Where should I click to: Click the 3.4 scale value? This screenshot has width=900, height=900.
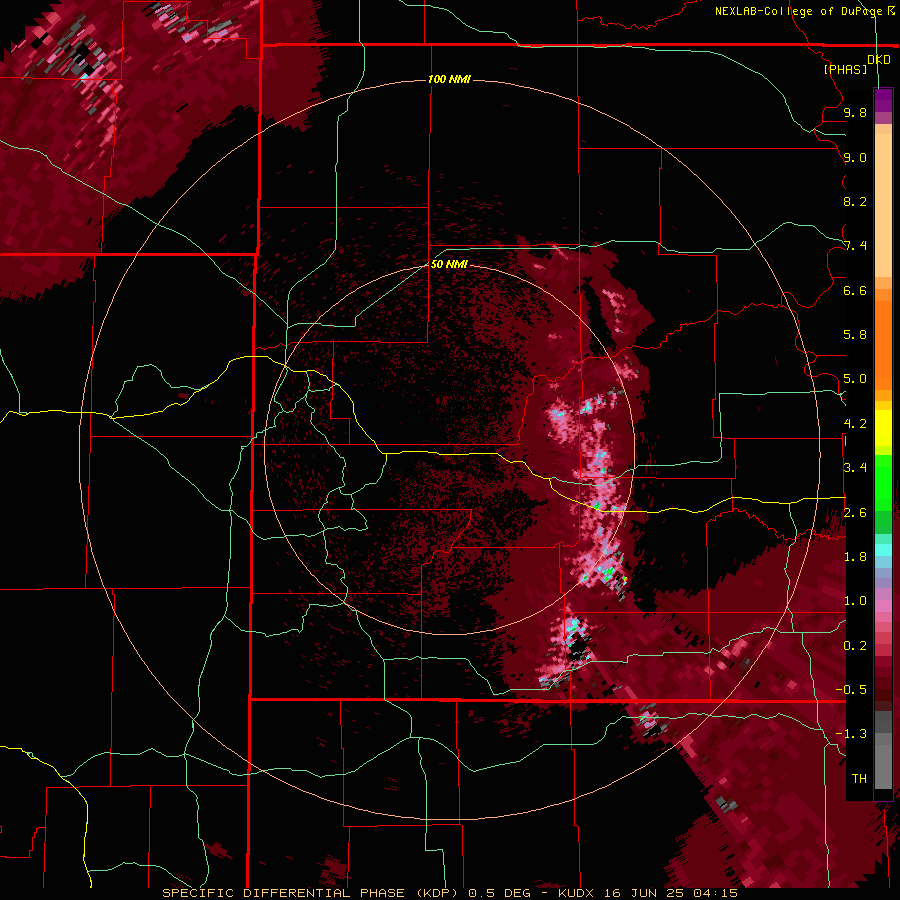coord(855,468)
